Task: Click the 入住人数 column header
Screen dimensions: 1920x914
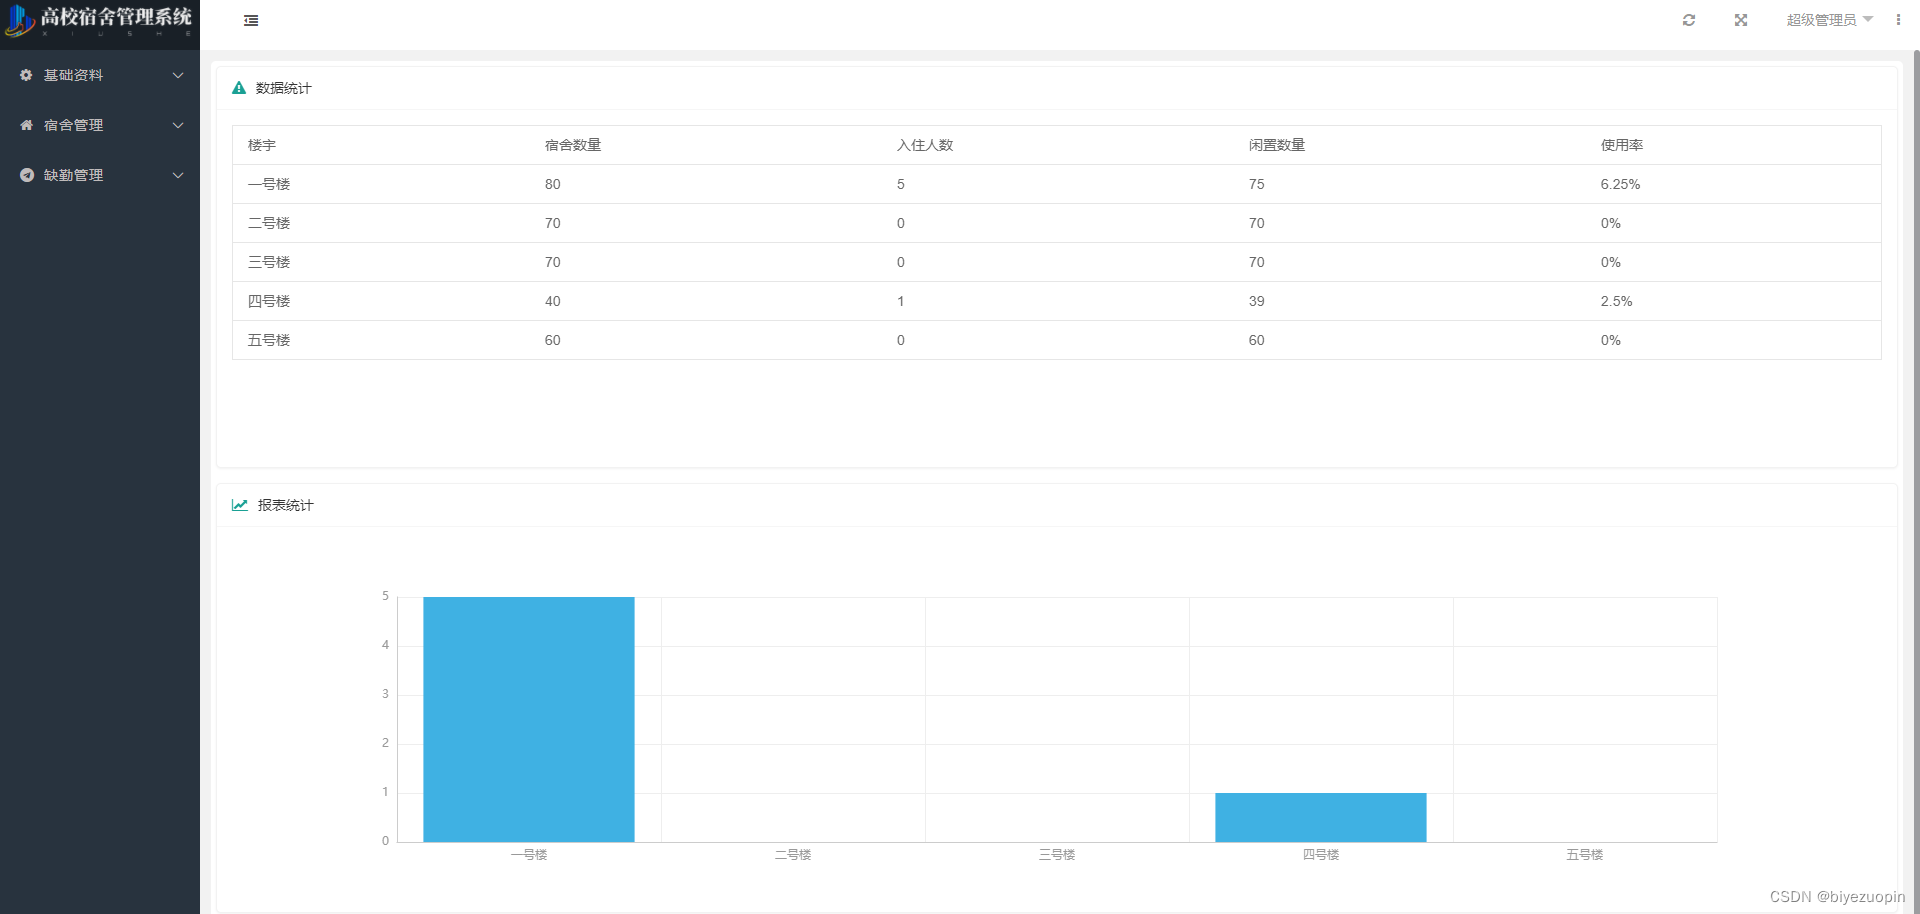Action: pos(925,145)
